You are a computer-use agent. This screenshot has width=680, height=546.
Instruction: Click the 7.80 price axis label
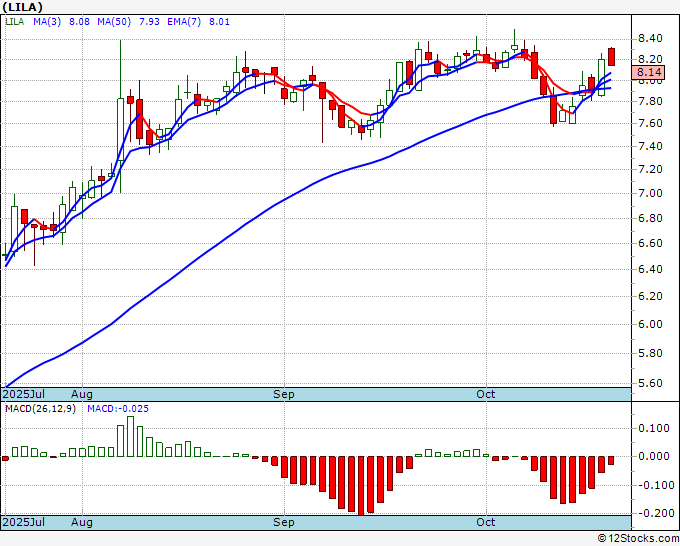650,101
